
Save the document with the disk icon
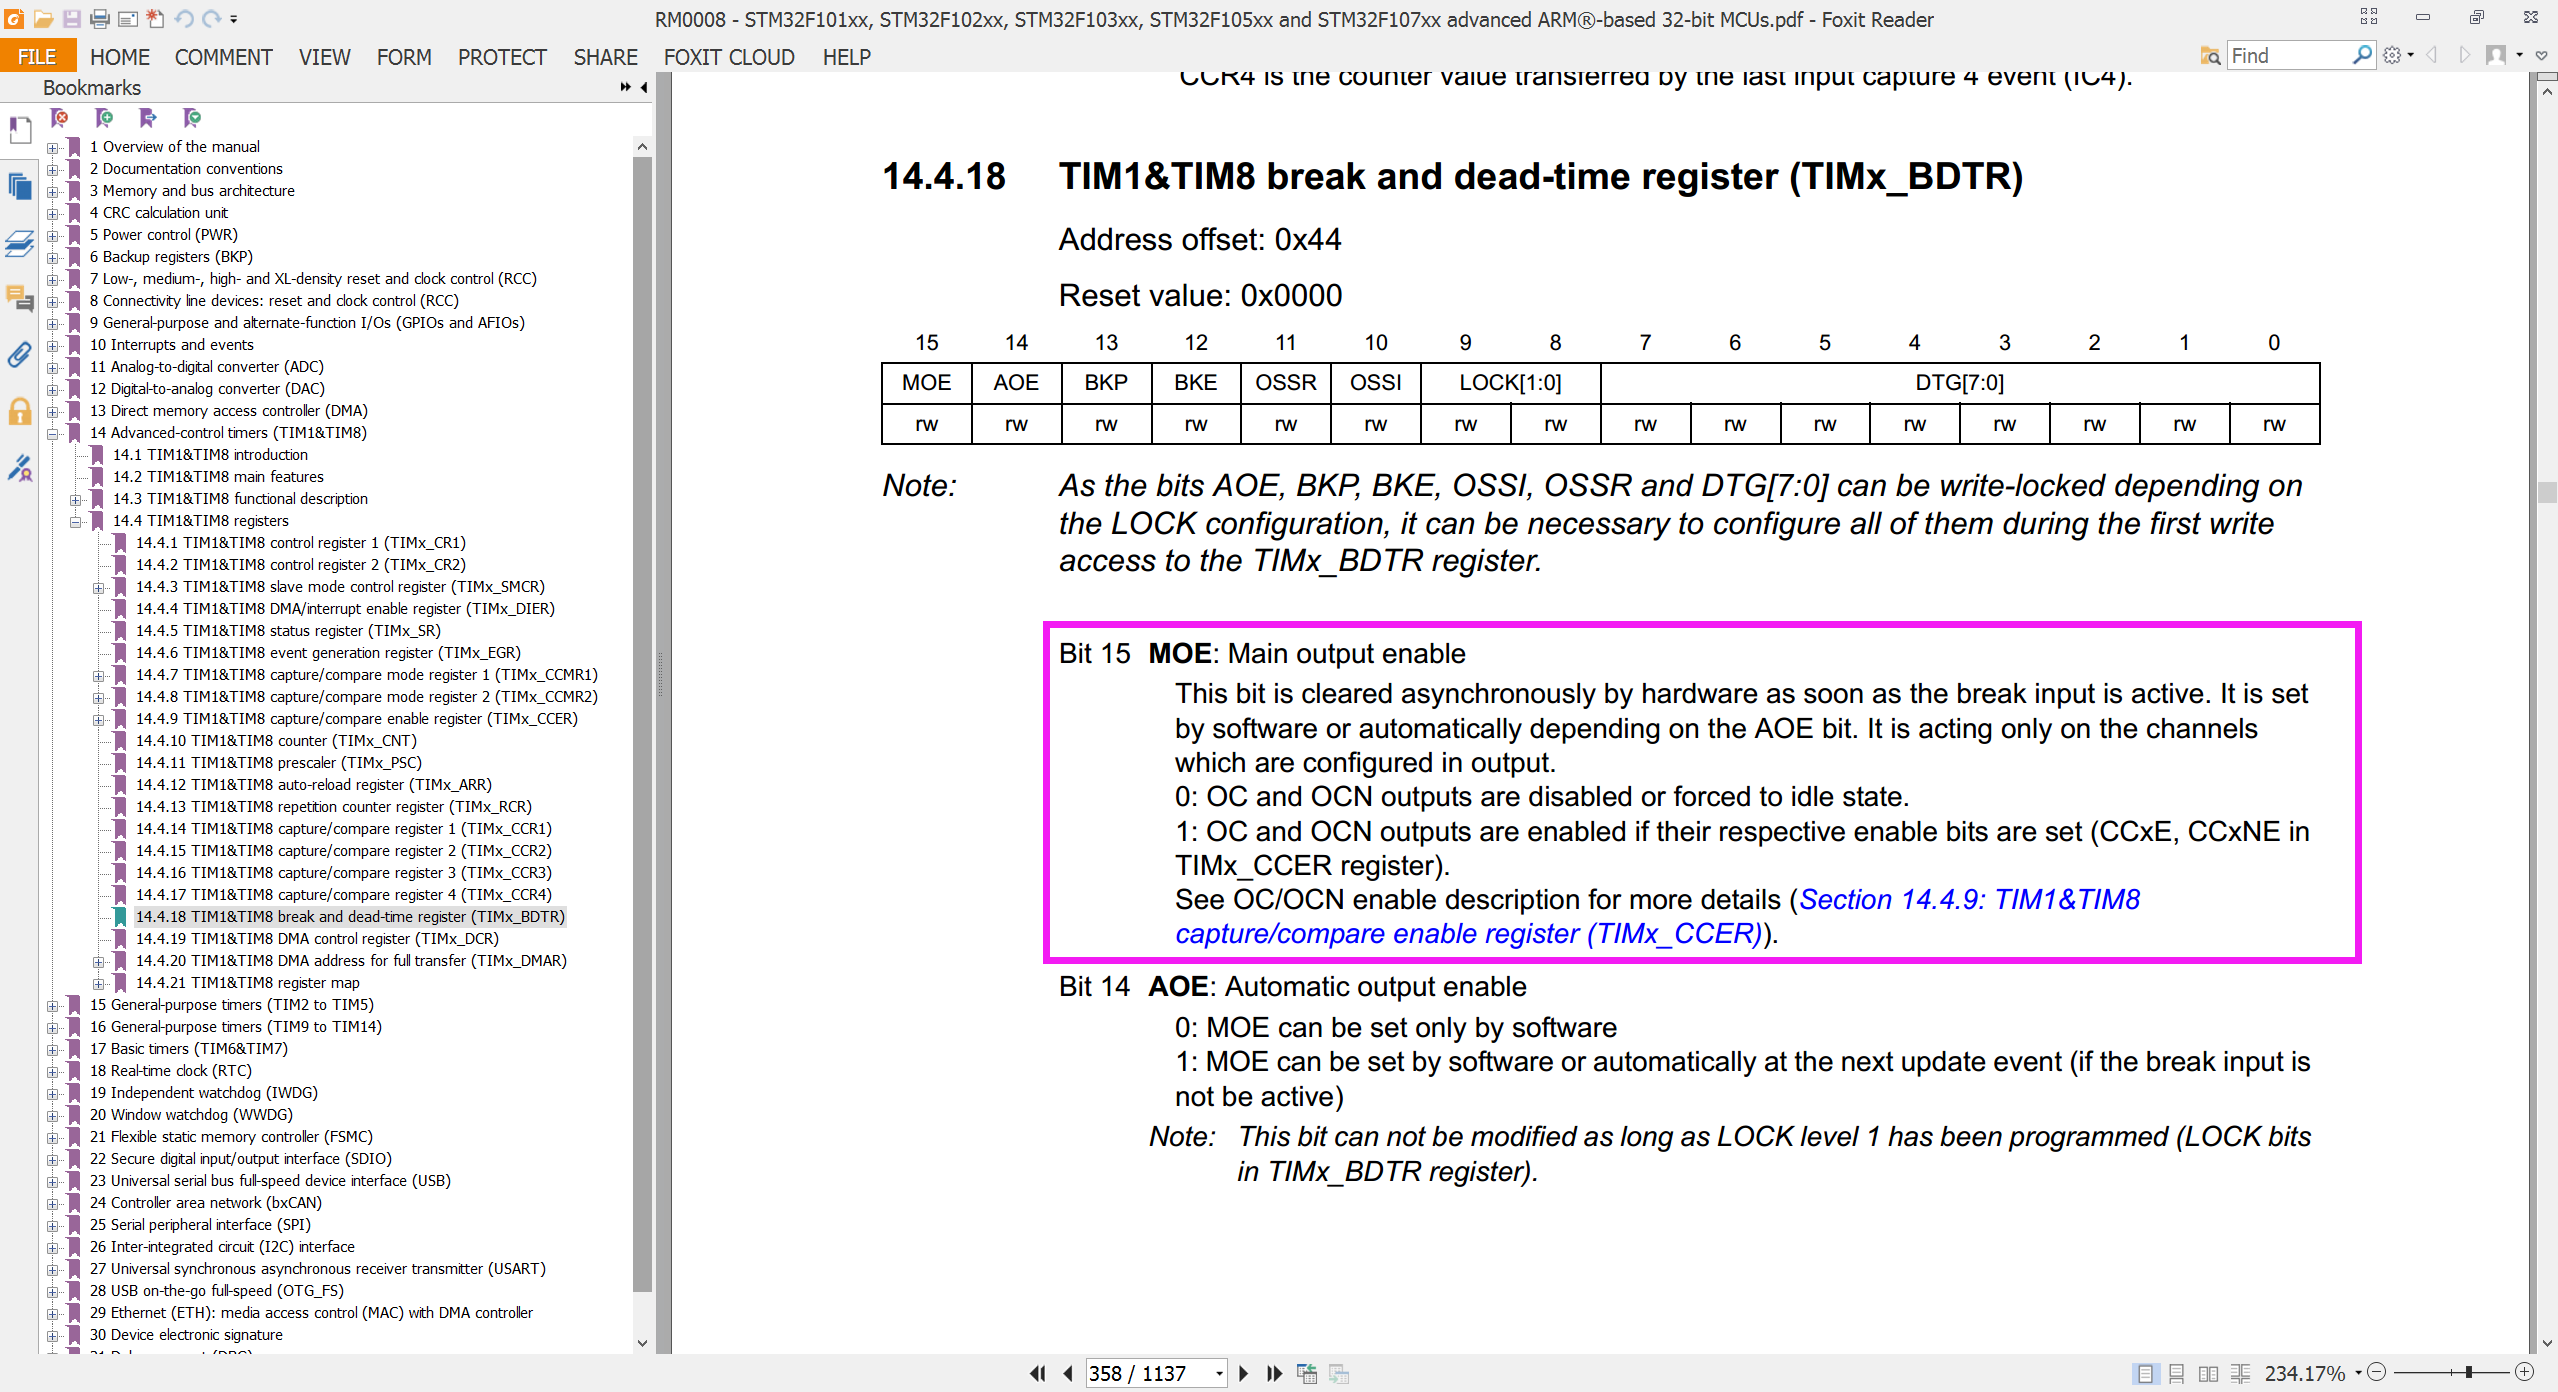(72, 19)
